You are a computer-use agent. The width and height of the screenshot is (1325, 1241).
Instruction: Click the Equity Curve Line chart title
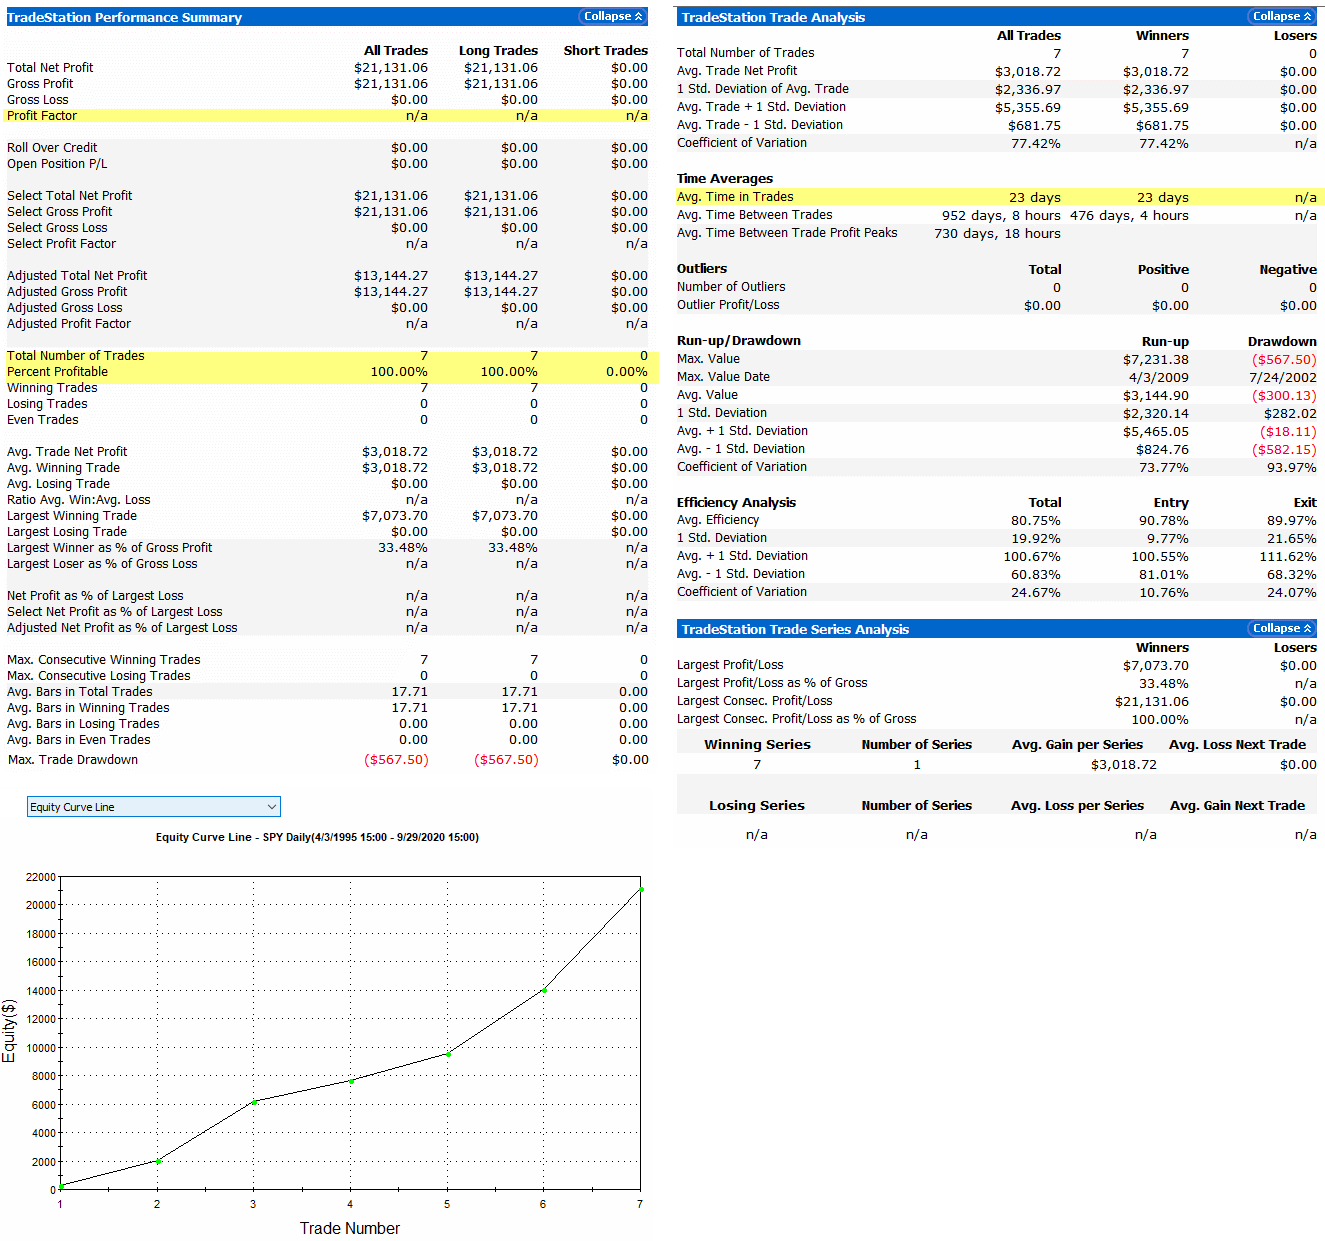click(x=317, y=838)
